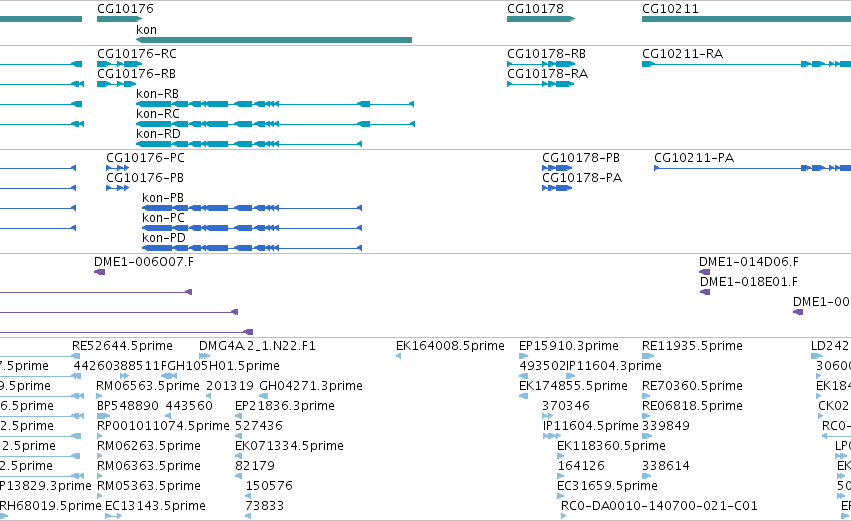851x521 pixels.
Task: Open the DME1-018E01.F label
Action: coord(749,282)
